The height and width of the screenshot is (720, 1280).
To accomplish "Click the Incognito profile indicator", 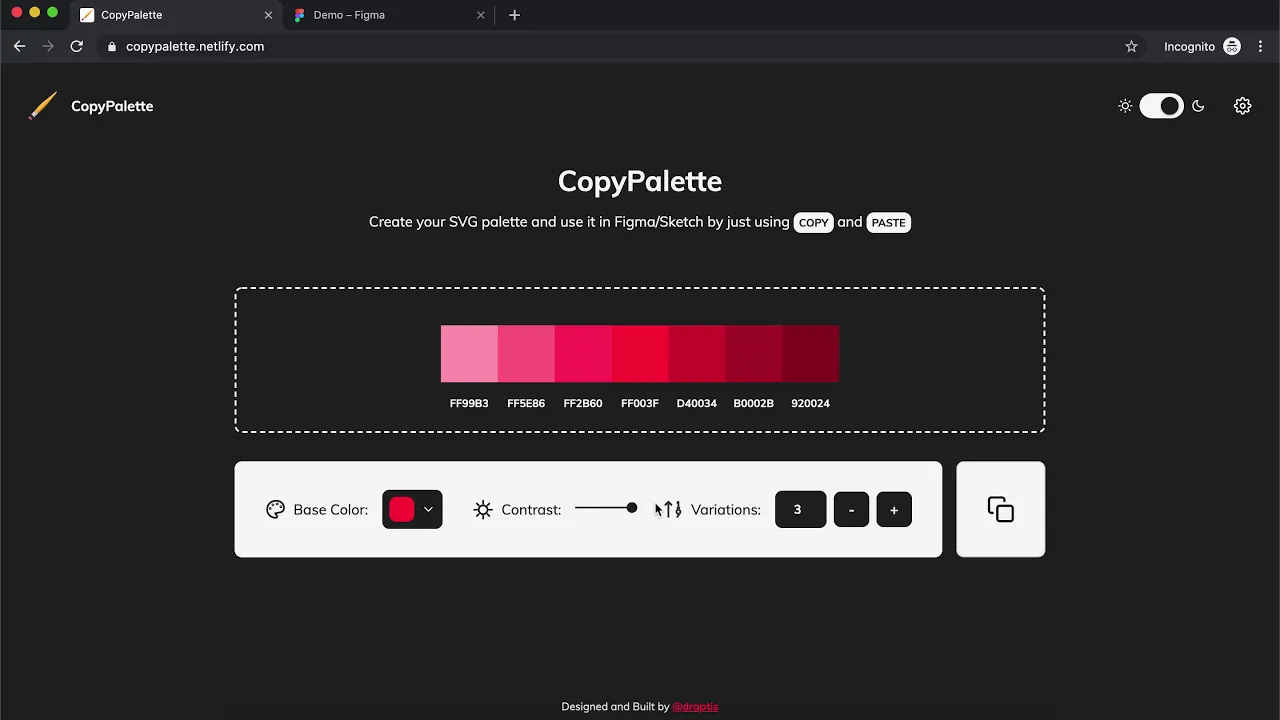I will pyautogui.click(x=1202, y=46).
